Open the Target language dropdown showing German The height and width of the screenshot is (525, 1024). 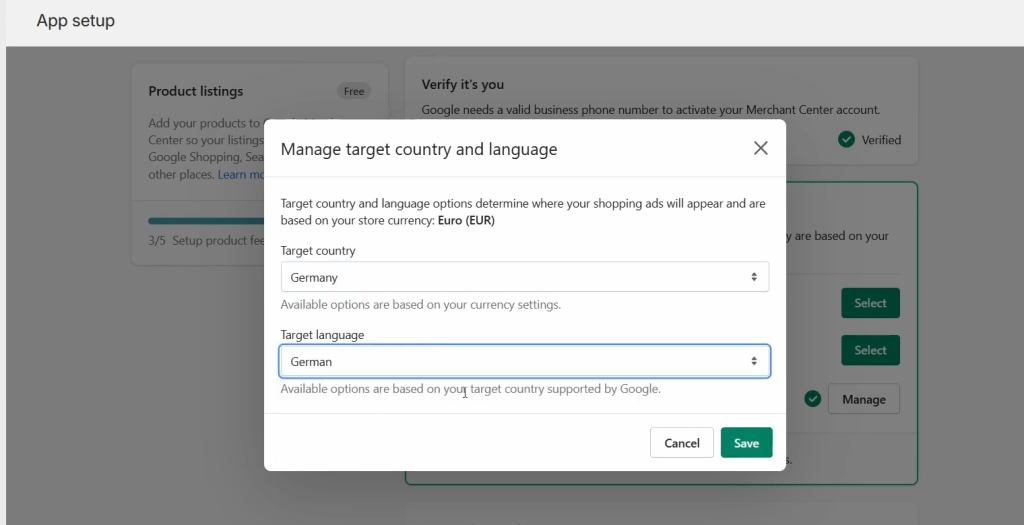[524, 361]
